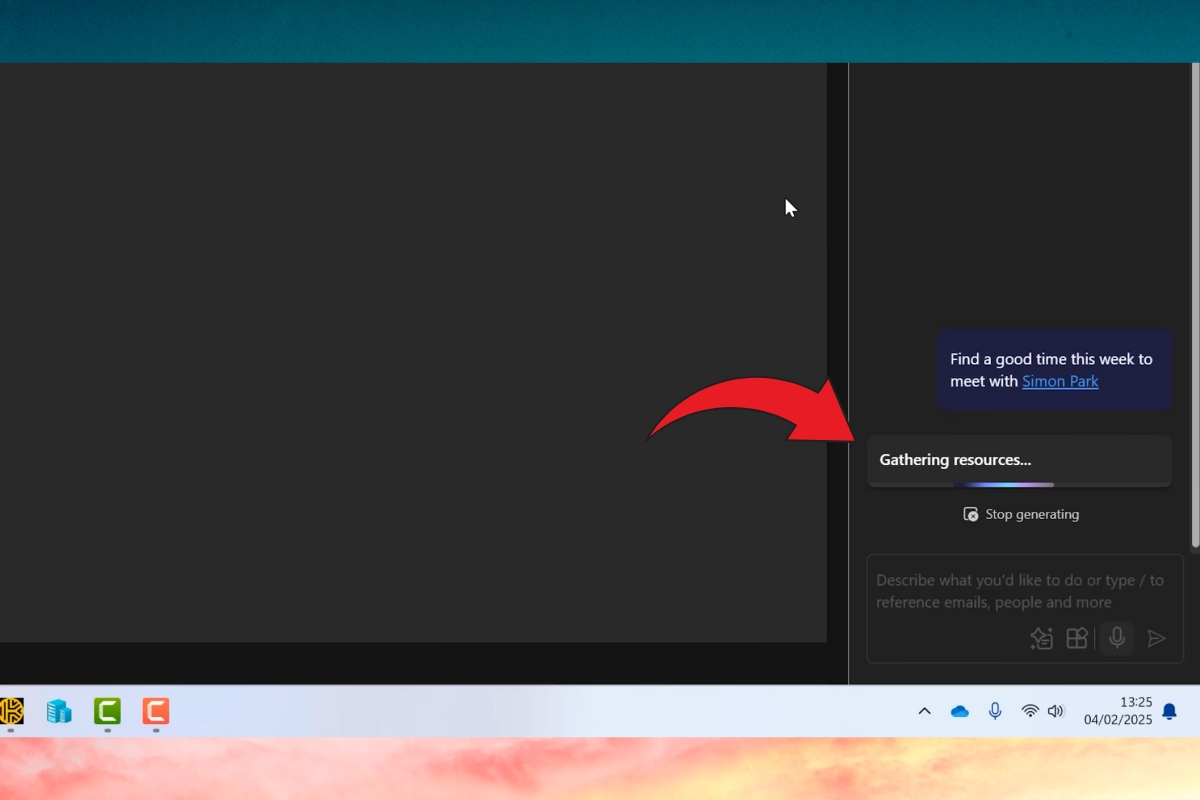
Task: Click the user message 'Find a good time this week'
Action: [x=1054, y=370]
